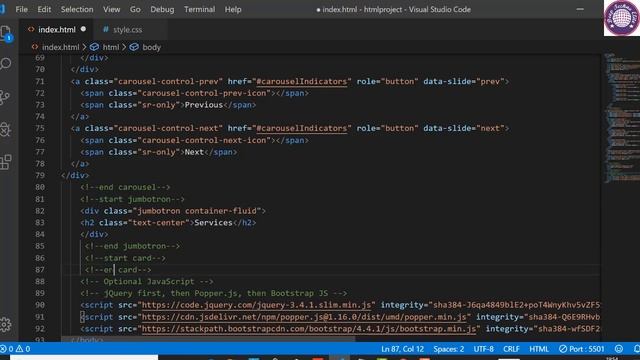The image size is (640, 360).
Task: Click the '<!--start jumbotron-->' comment
Action: coord(132,199)
